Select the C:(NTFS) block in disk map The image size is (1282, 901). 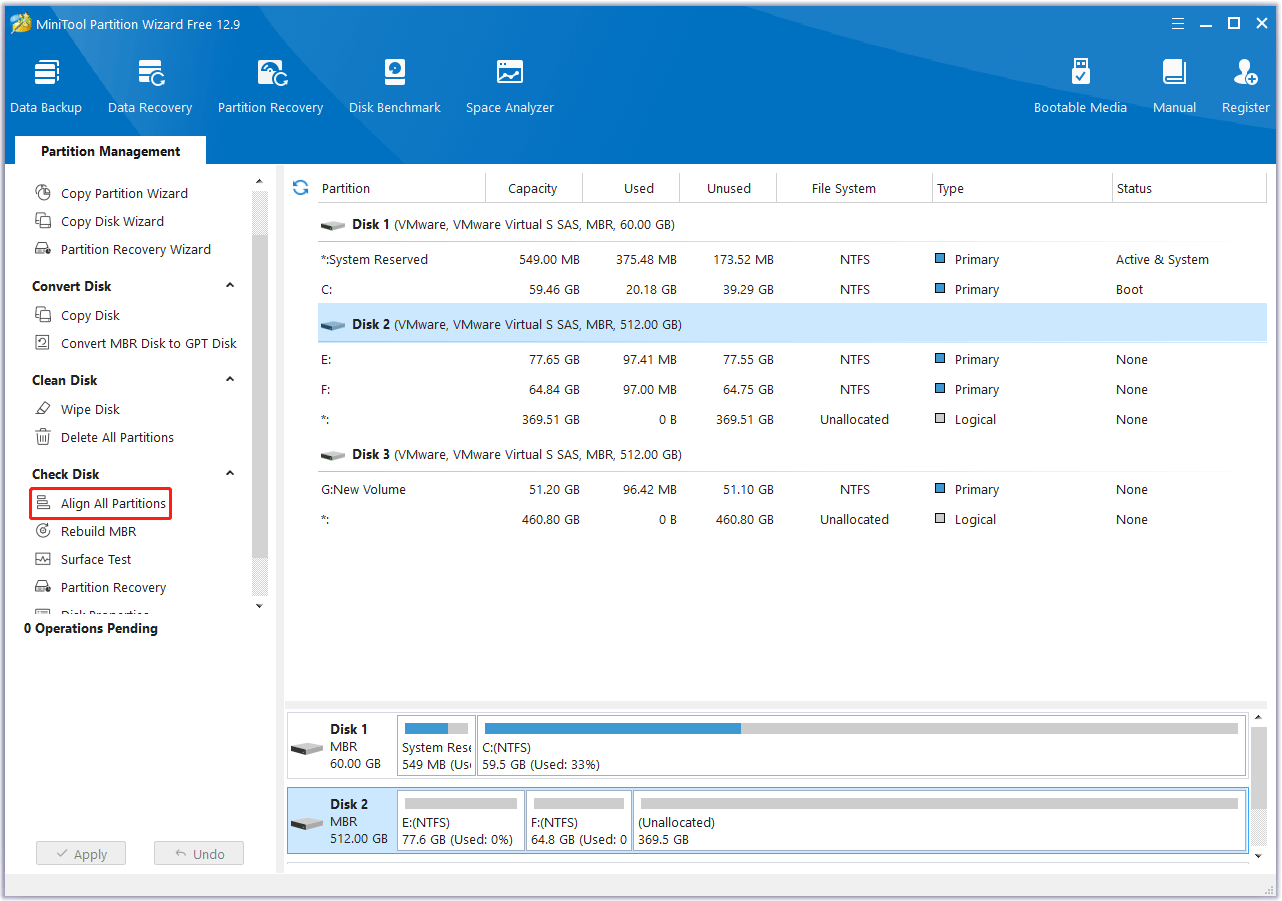[861, 746]
